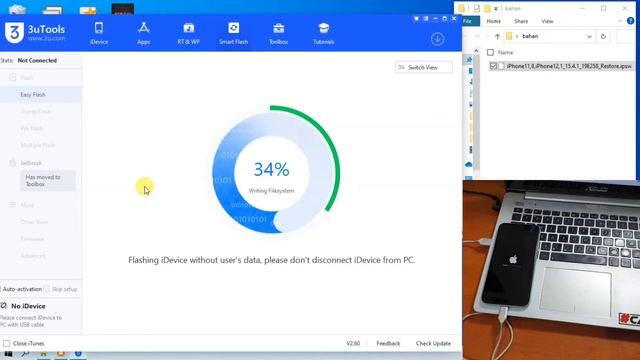The image size is (640, 360).
Task: Click the Name column header
Action: (505, 52)
